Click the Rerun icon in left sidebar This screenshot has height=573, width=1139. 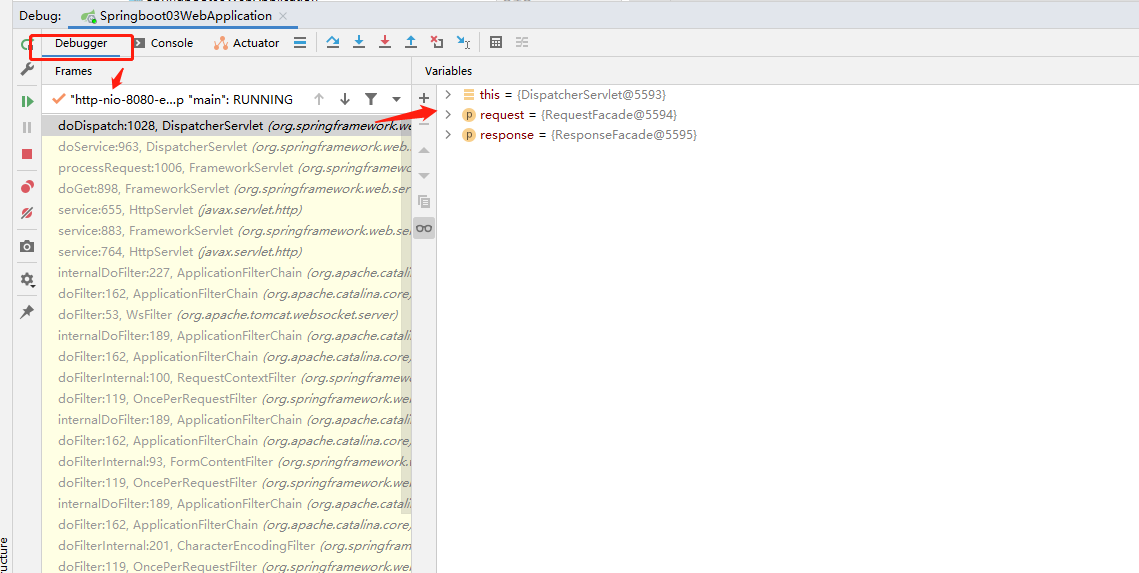27,44
